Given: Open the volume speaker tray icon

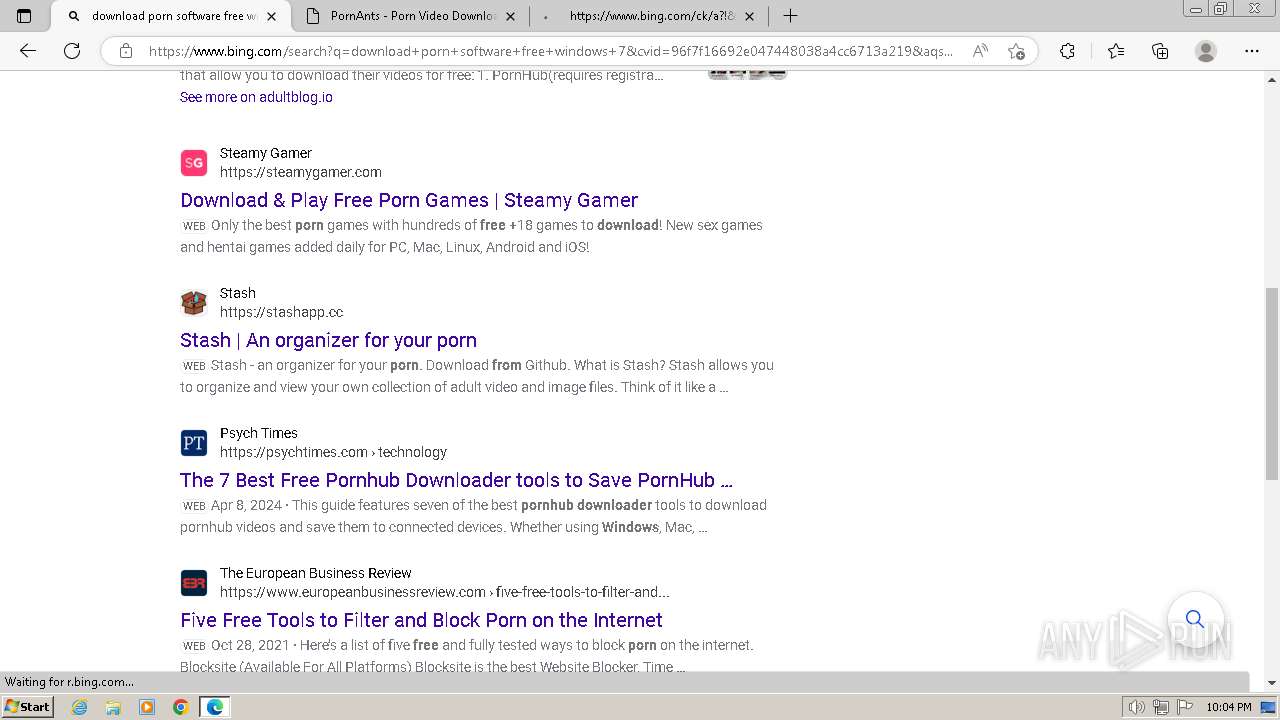Looking at the screenshot, I should click(x=1137, y=707).
